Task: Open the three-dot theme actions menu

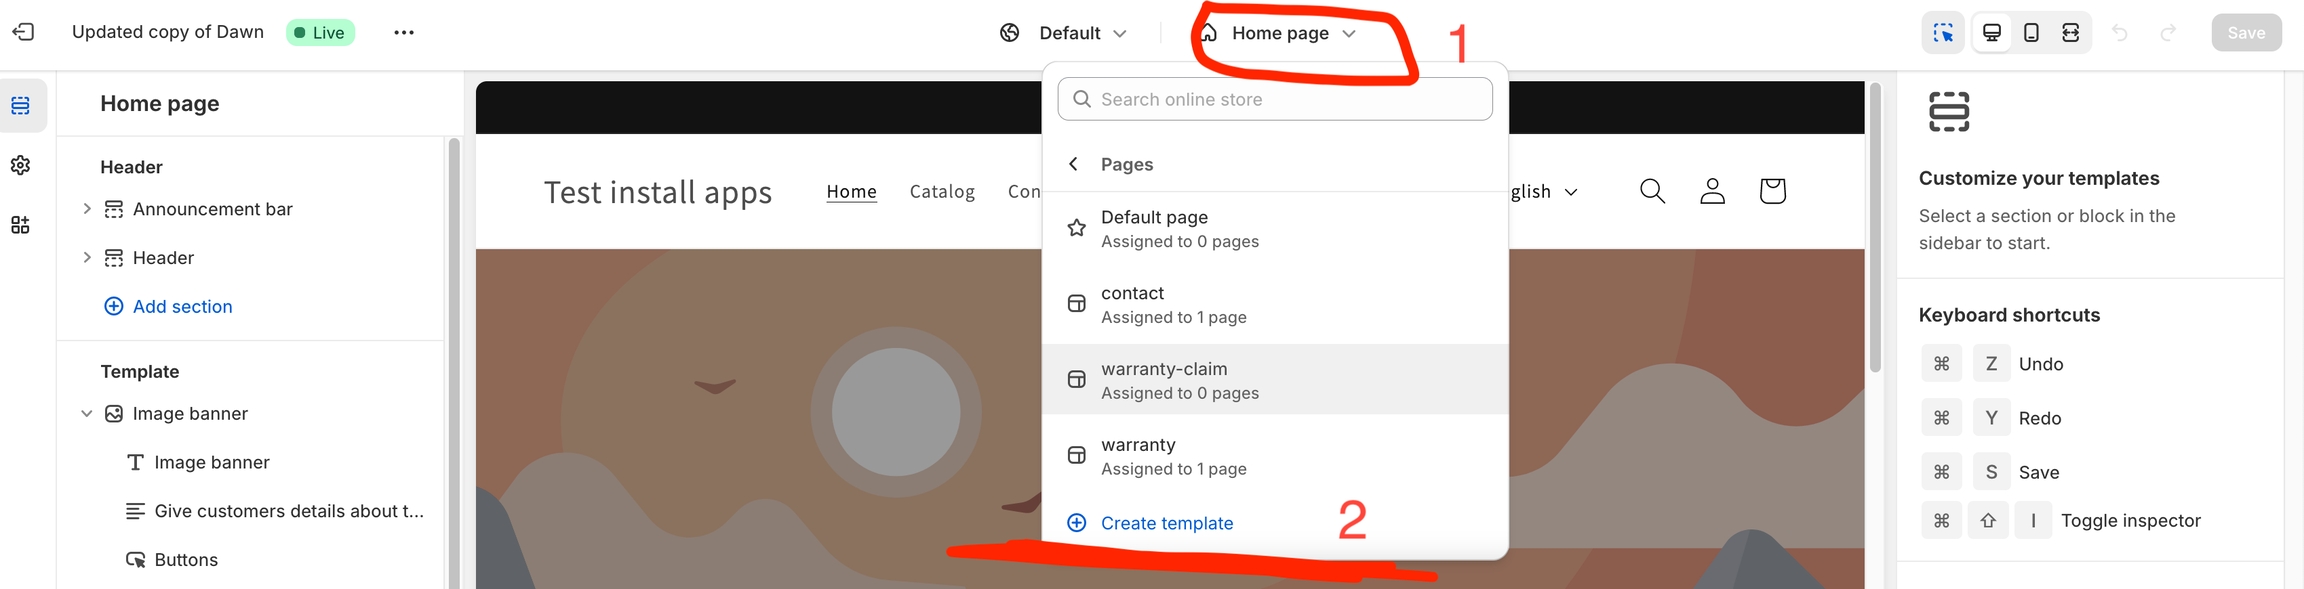Action: pos(404,33)
